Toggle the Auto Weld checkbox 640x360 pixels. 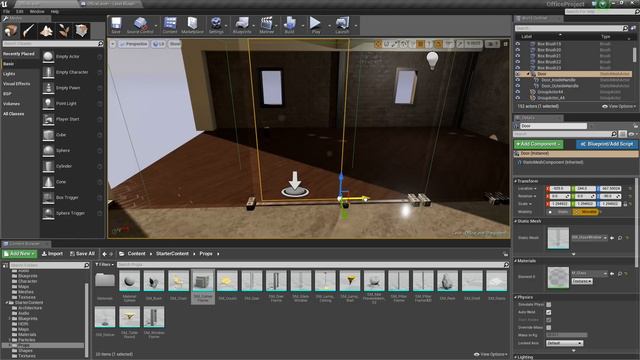pos(549,312)
